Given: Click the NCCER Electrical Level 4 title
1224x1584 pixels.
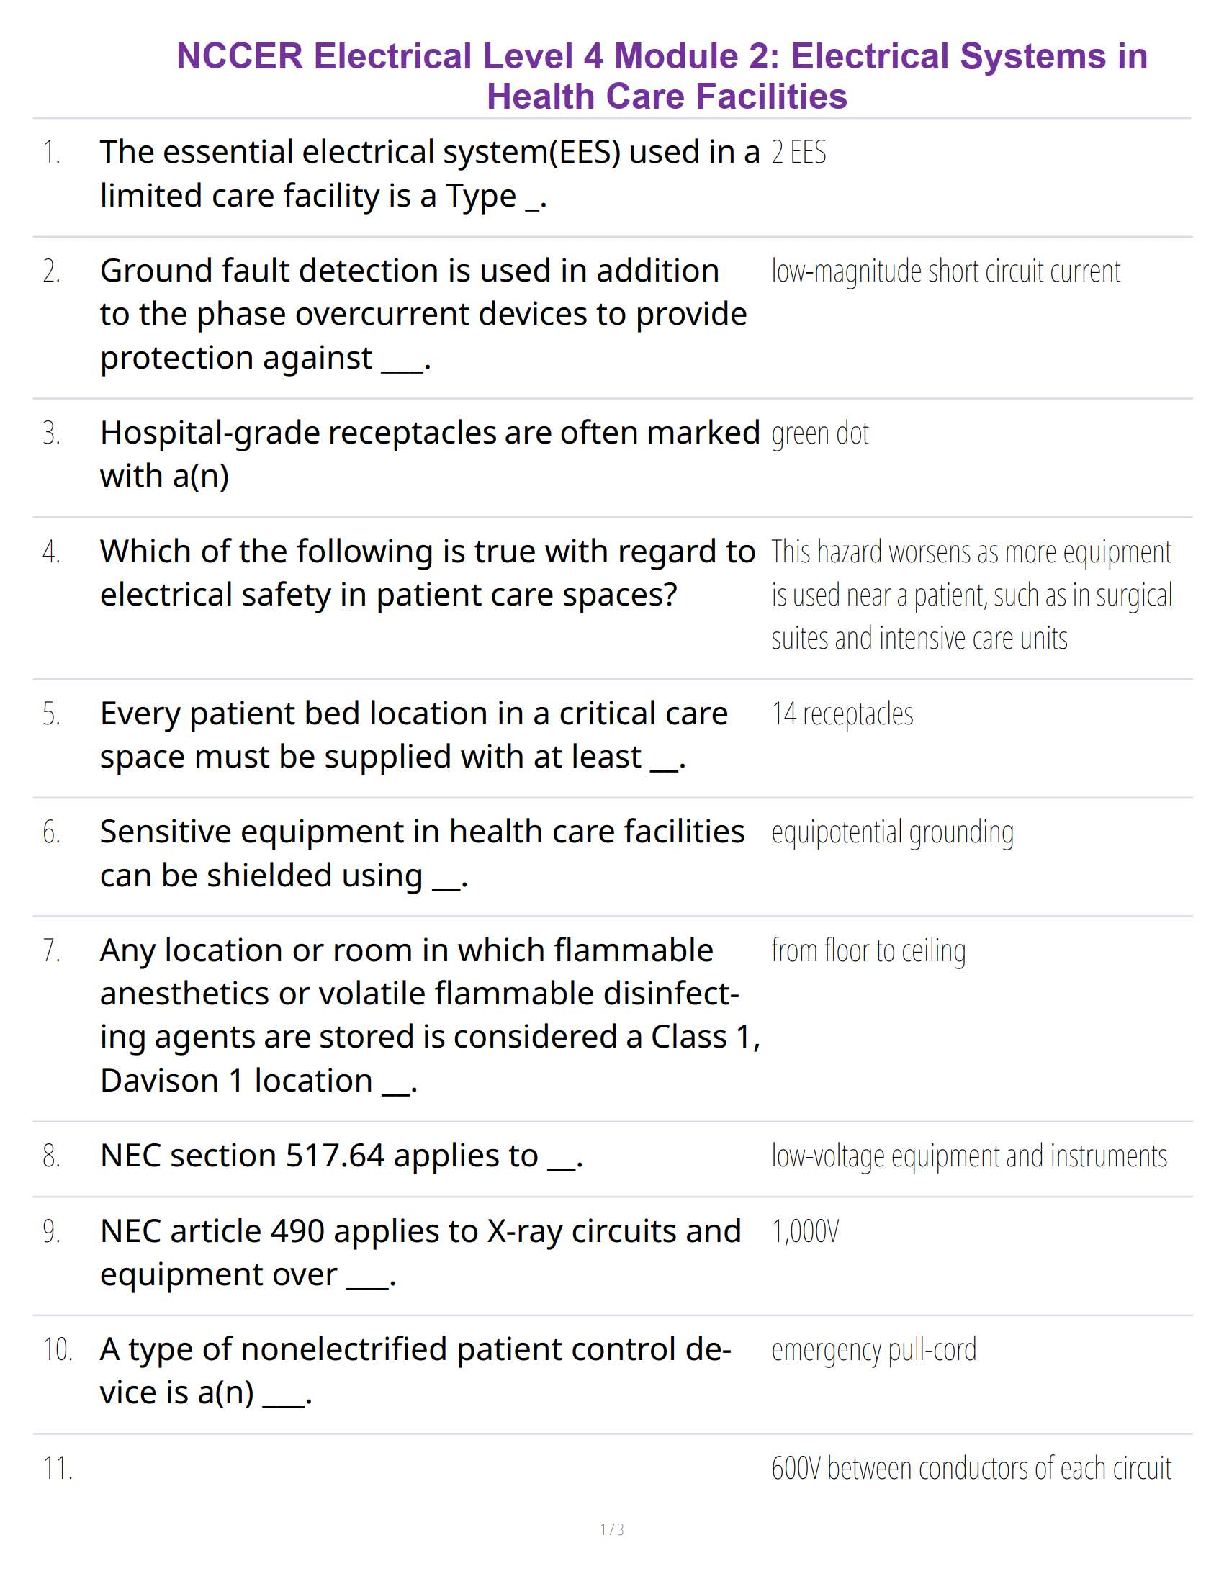Looking at the screenshot, I should point(662,76).
